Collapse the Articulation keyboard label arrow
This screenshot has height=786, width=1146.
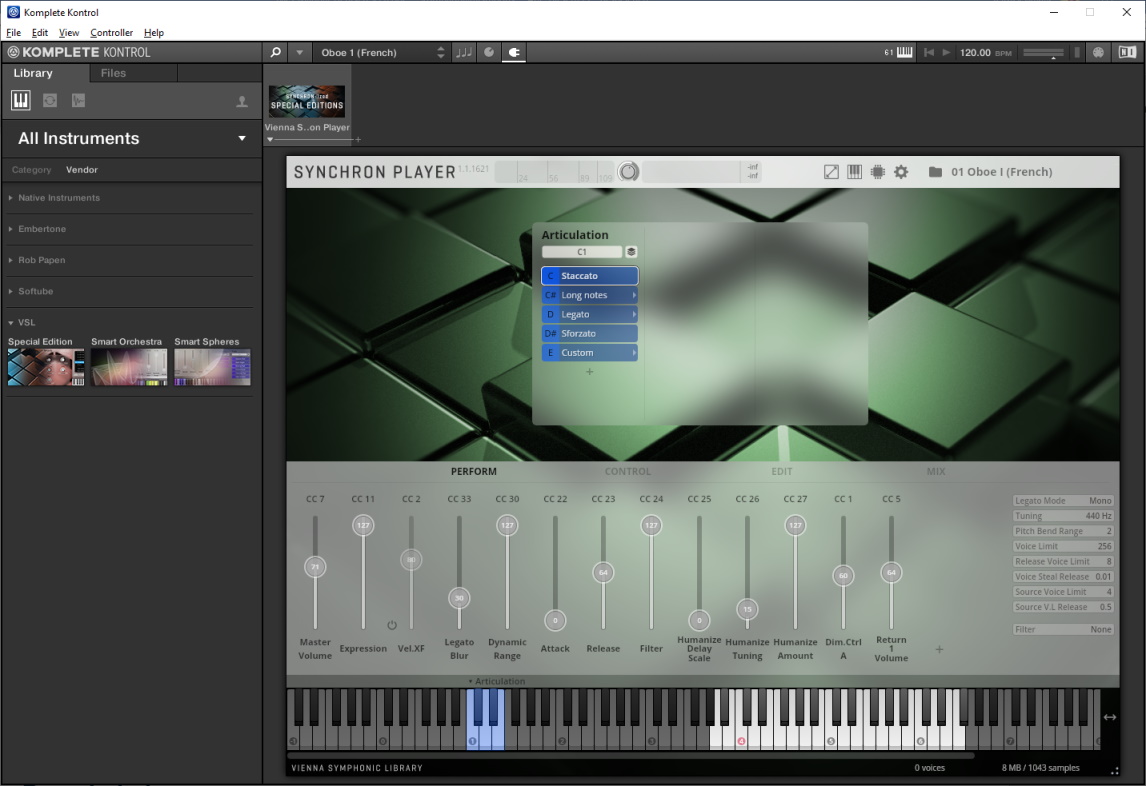(470, 681)
